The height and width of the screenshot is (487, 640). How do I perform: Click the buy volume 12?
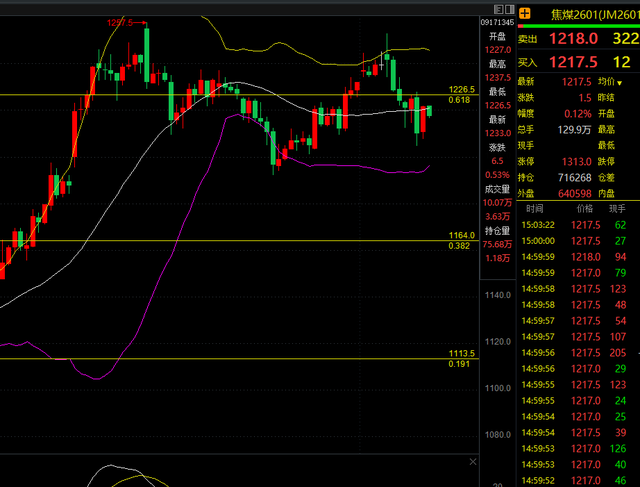[x=621, y=62]
